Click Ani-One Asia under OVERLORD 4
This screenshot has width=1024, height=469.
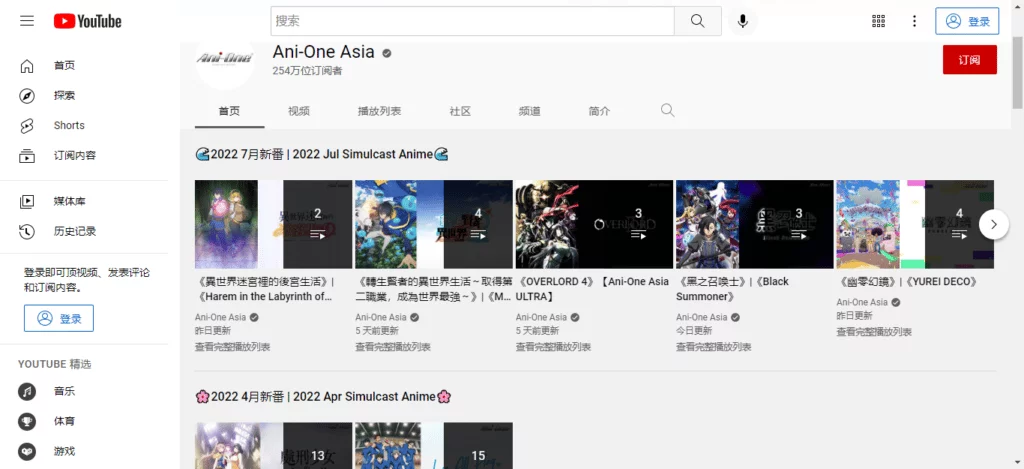pos(541,317)
